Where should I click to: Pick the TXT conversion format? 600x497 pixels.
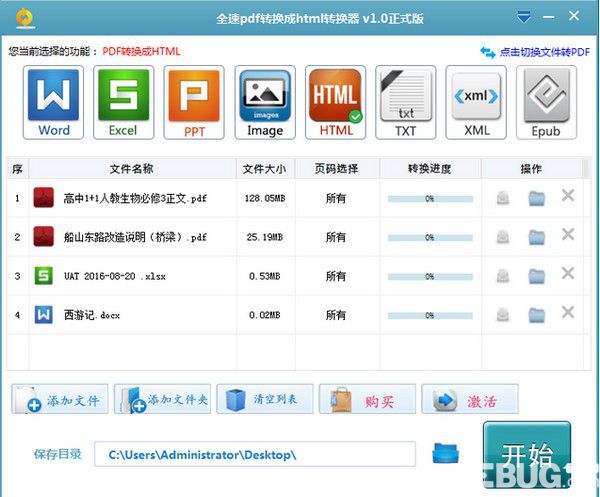tap(406, 103)
